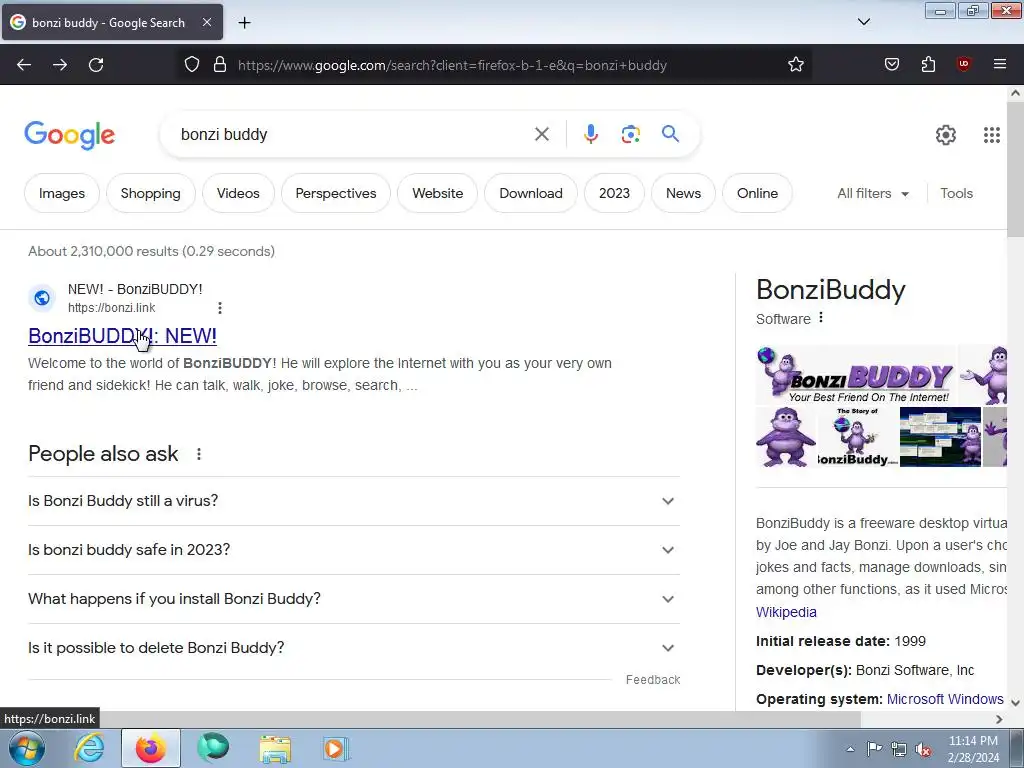1024x768 pixels.
Task: Open the Firefox hamburger menu
Action: [1000, 64]
